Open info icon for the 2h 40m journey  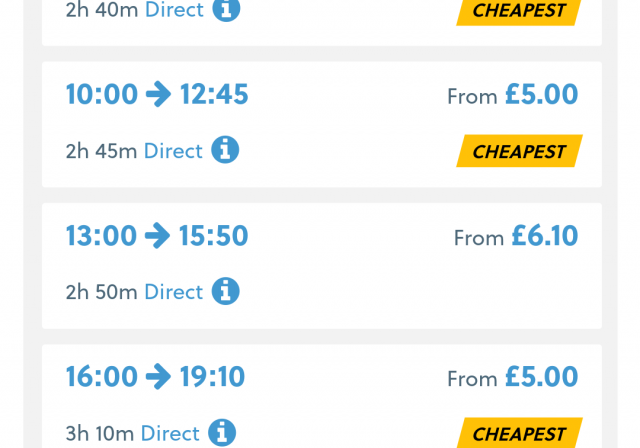tap(226, 9)
